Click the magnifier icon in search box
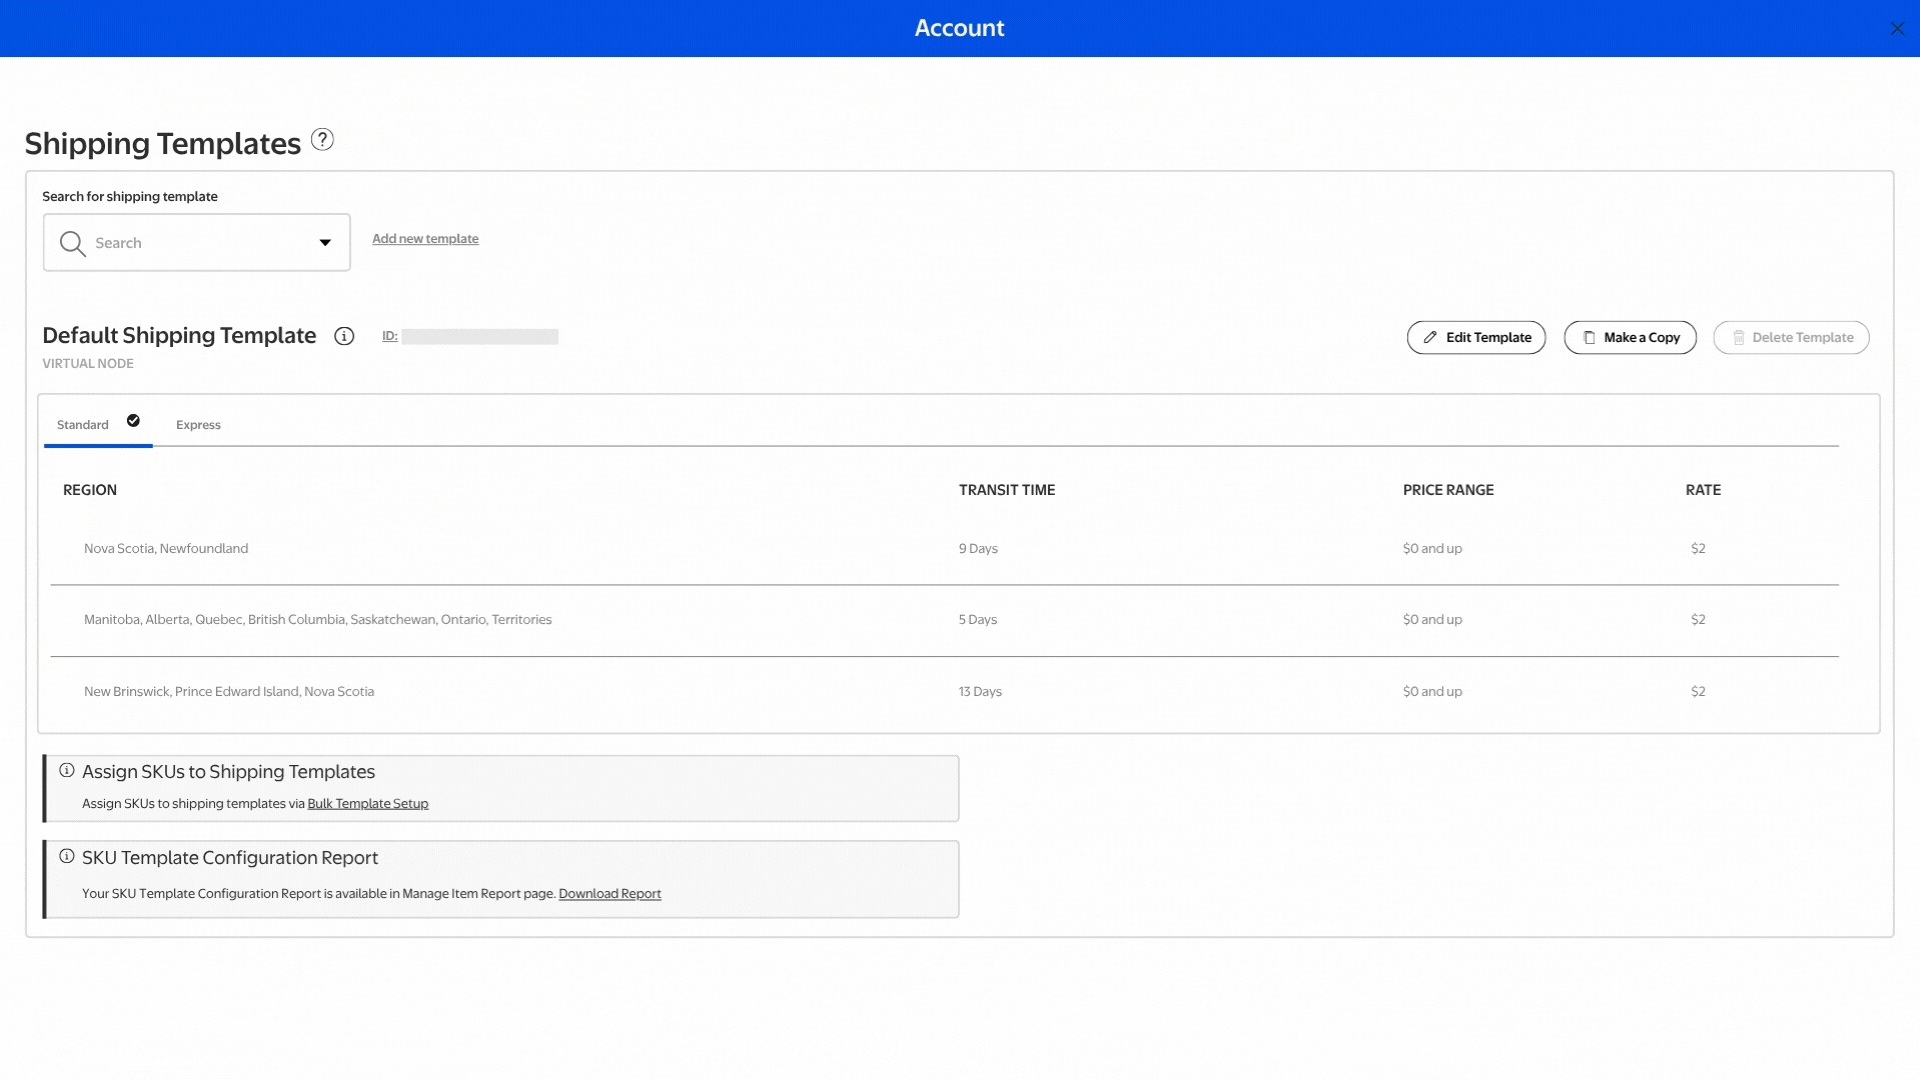The width and height of the screenshot is (1920, 1080). 72,243
